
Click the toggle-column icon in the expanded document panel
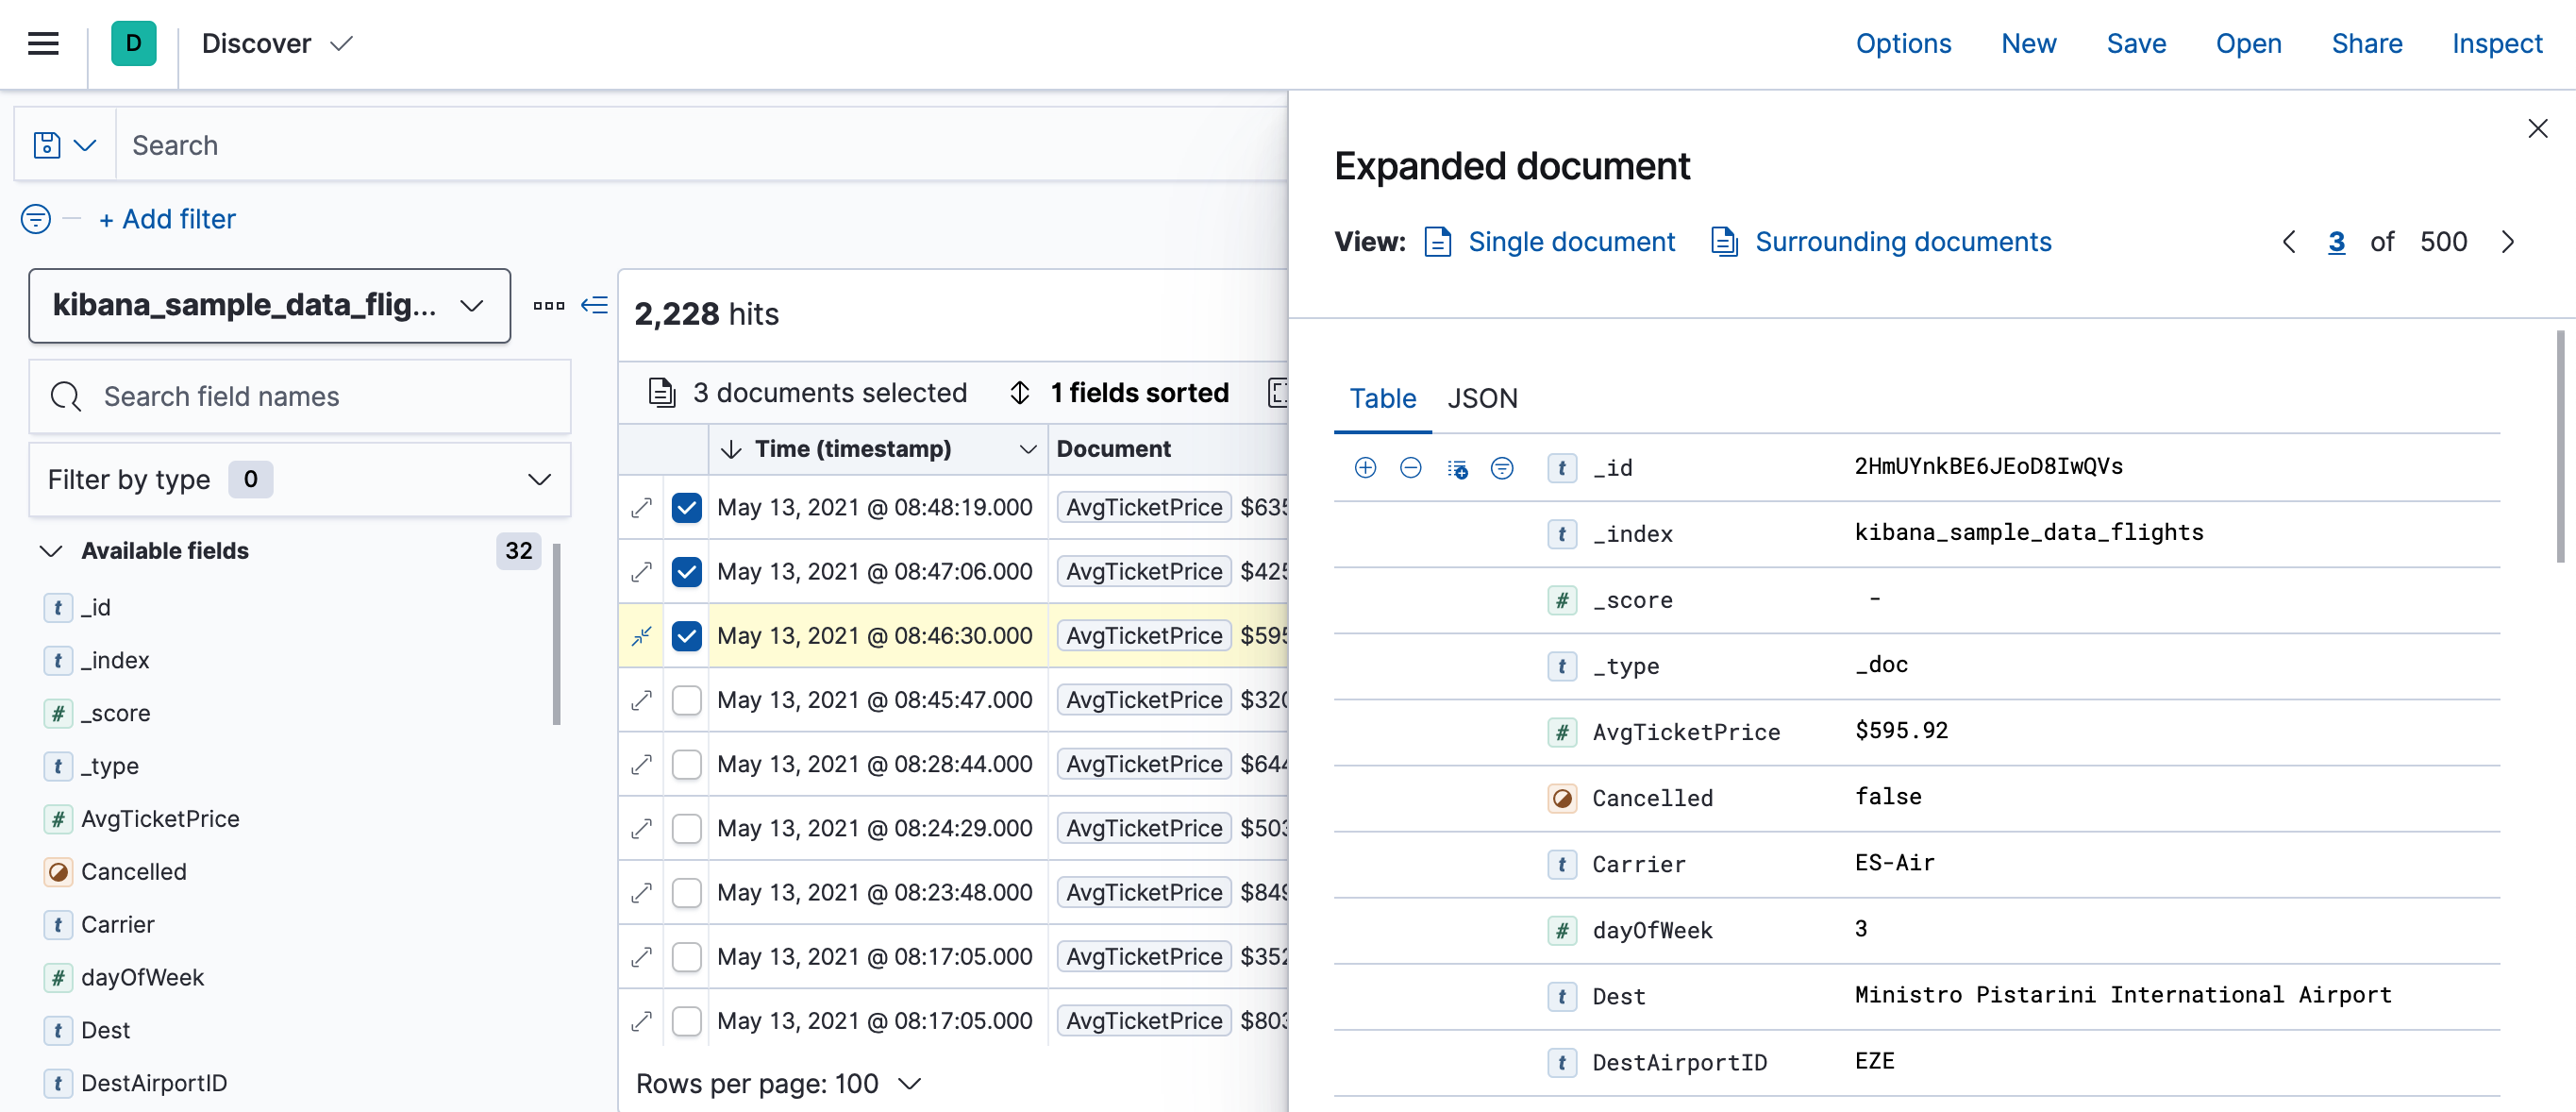[1457, 467]
